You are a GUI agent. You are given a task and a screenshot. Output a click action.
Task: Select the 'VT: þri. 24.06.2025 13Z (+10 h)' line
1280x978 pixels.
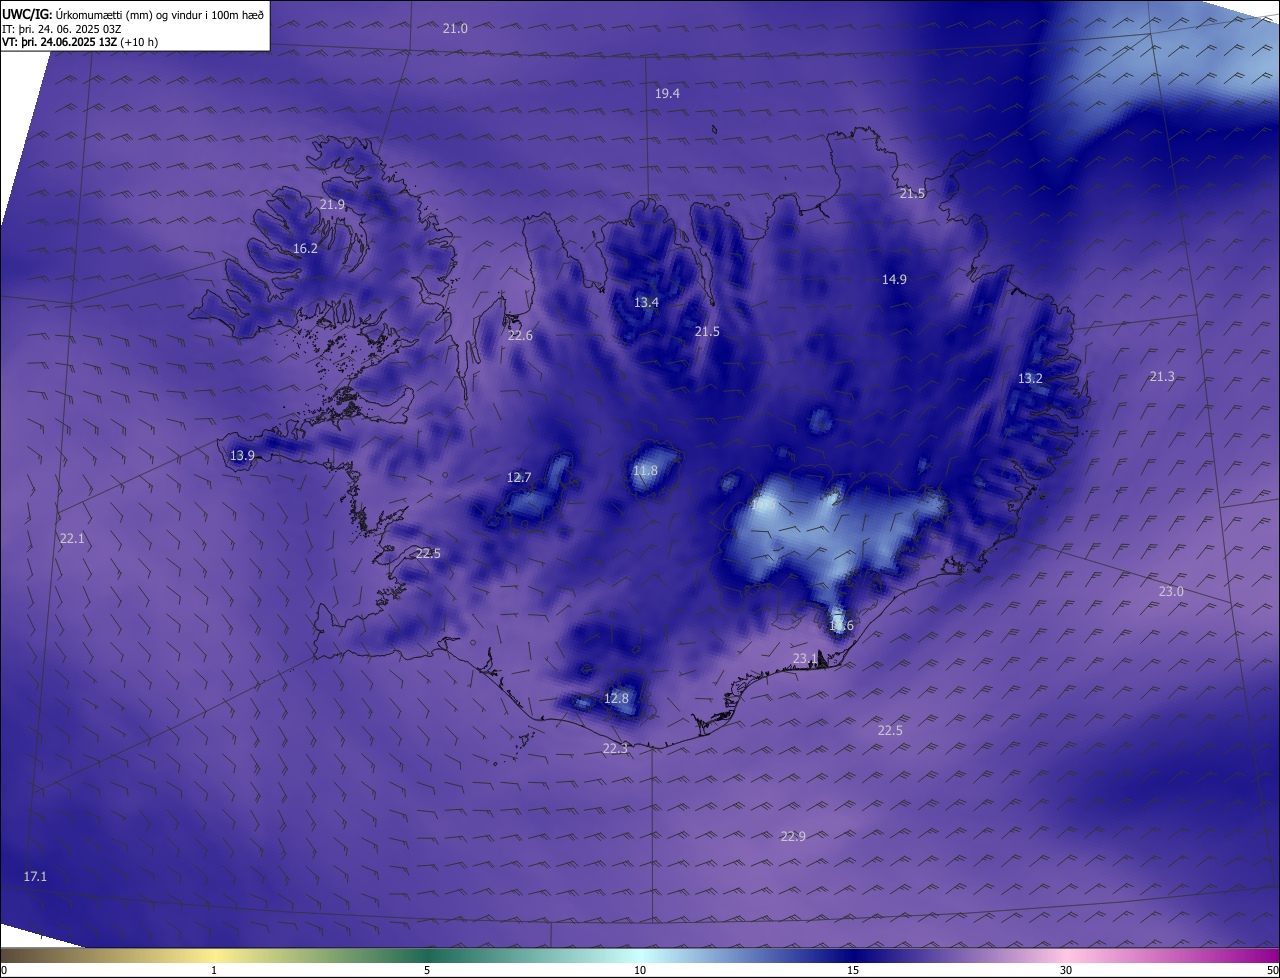(80, 42)
